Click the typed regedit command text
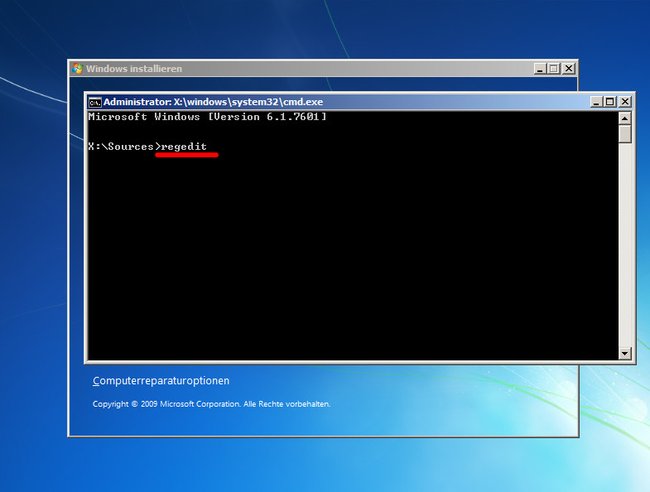 pyautogui.click(x=184, y=146)
